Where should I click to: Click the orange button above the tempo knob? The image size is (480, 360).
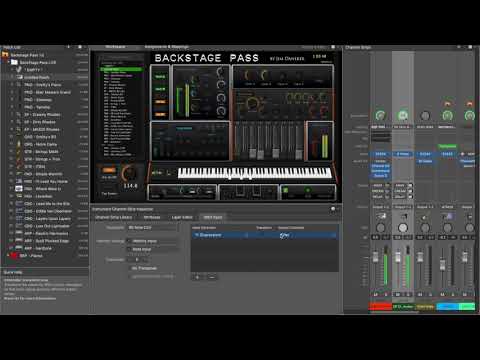tap(109, 170)
